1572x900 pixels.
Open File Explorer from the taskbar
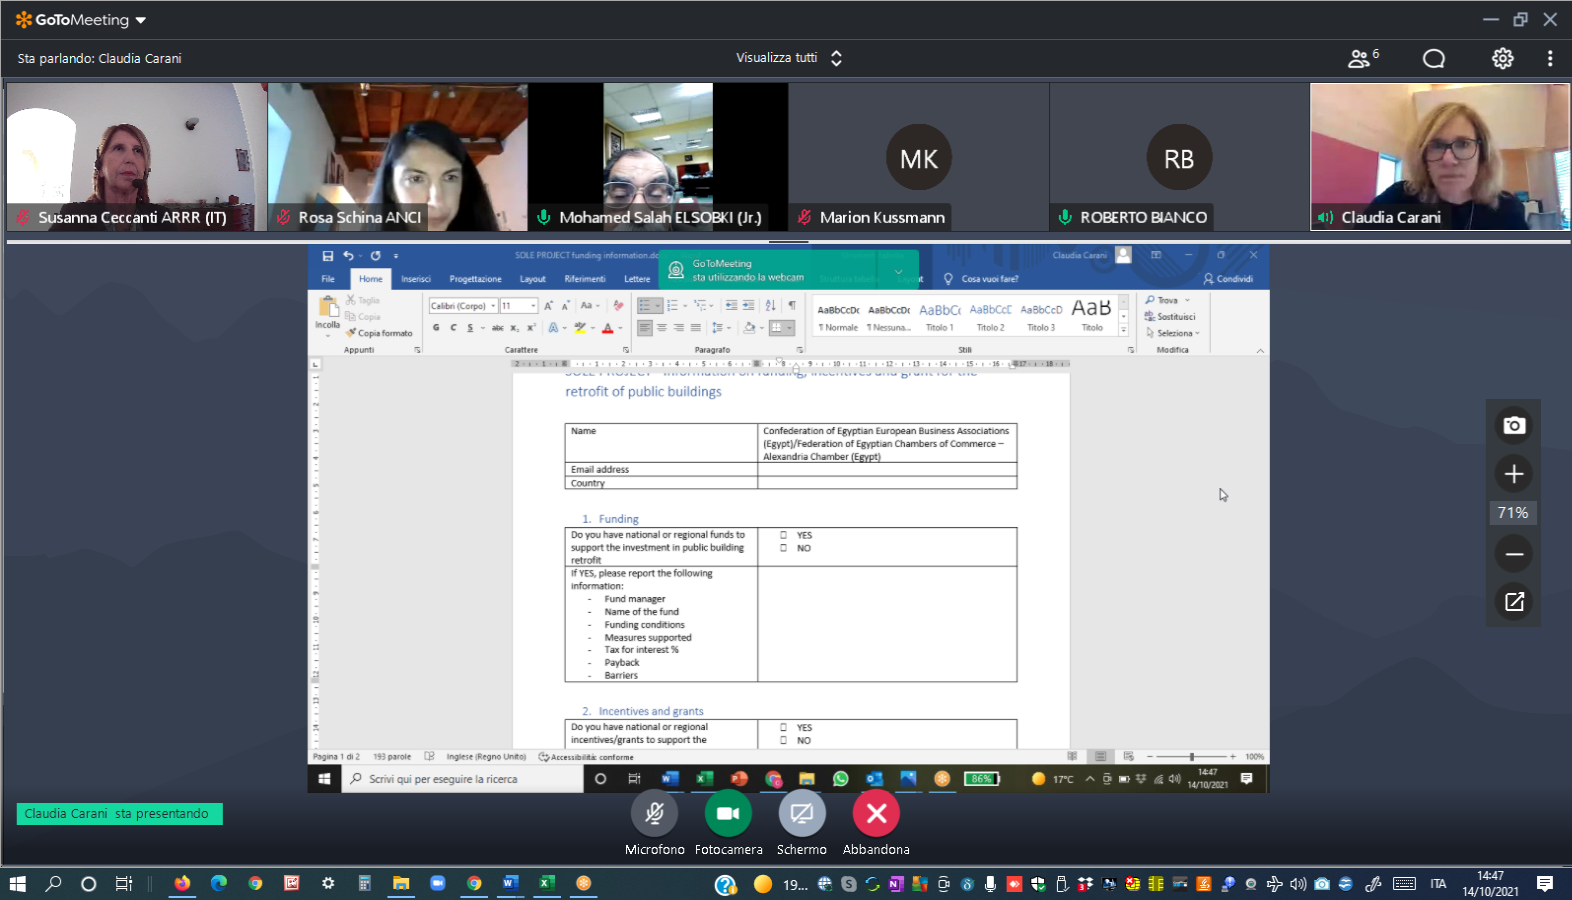(x=401, y=884)
